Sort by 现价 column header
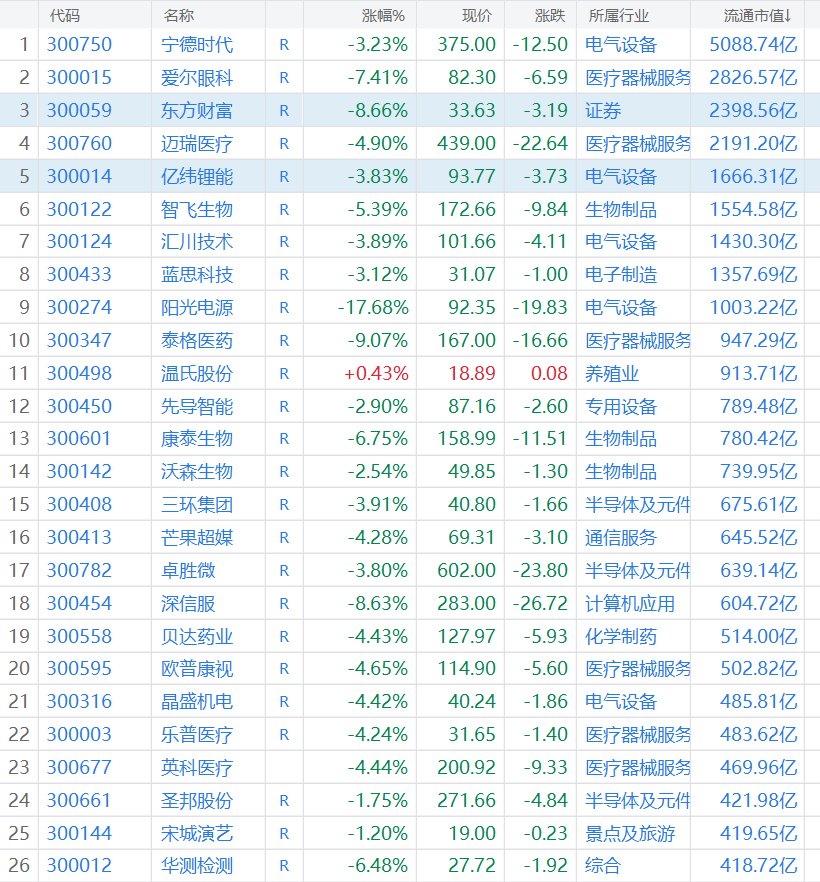Viewport: 820px width, 882px height. click(x=477, y=16)
